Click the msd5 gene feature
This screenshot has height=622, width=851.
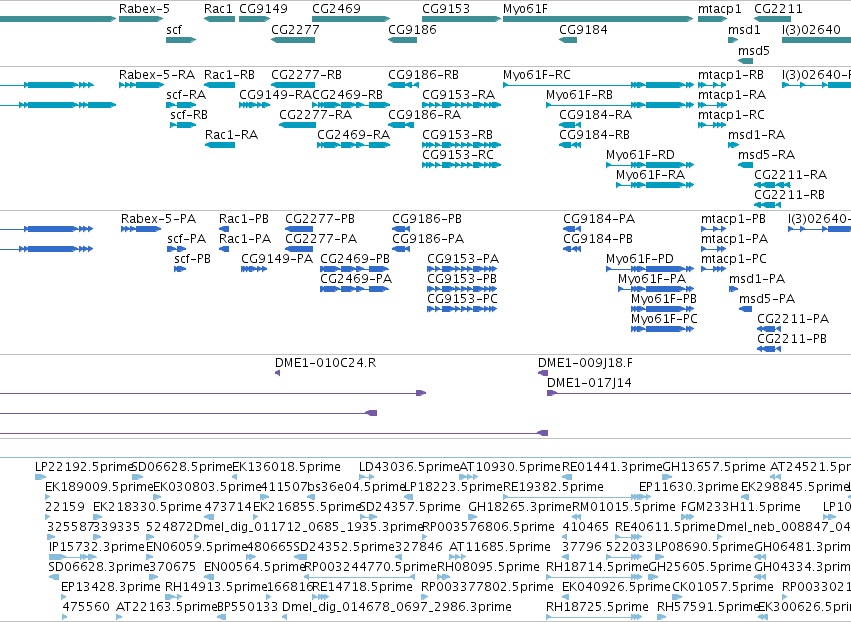(746, 60)
